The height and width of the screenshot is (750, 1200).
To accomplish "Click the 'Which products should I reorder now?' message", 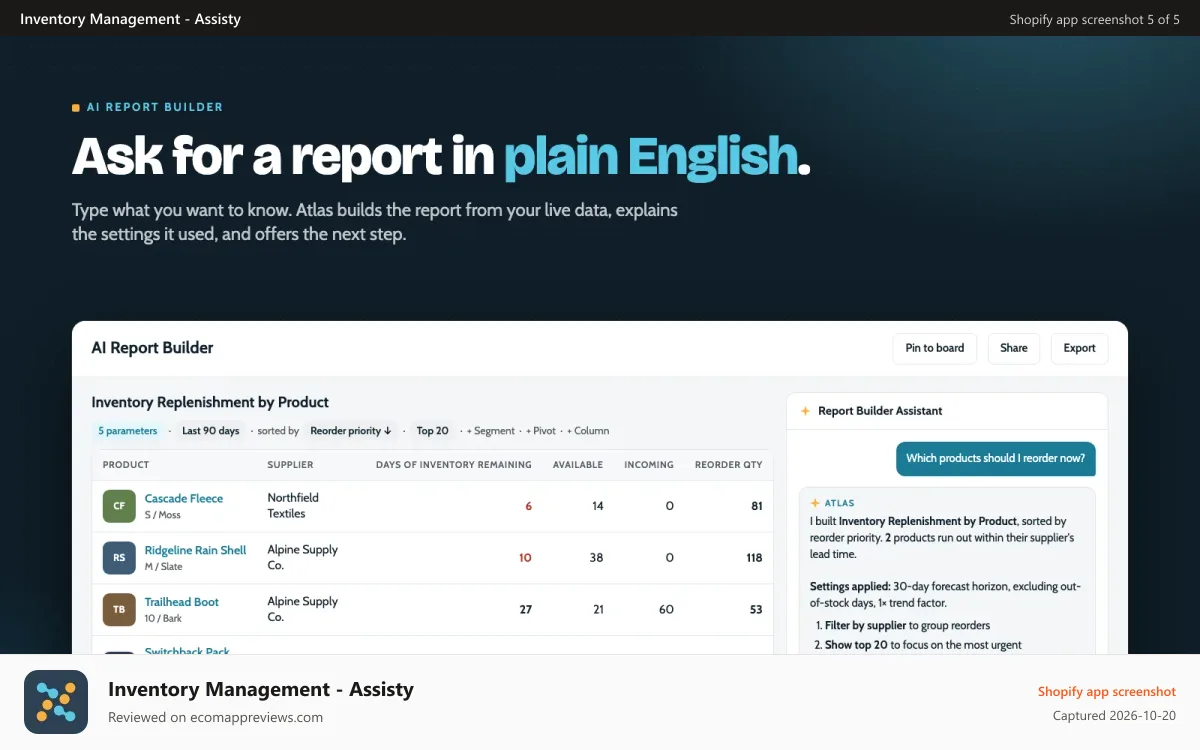I will [995, 459].
